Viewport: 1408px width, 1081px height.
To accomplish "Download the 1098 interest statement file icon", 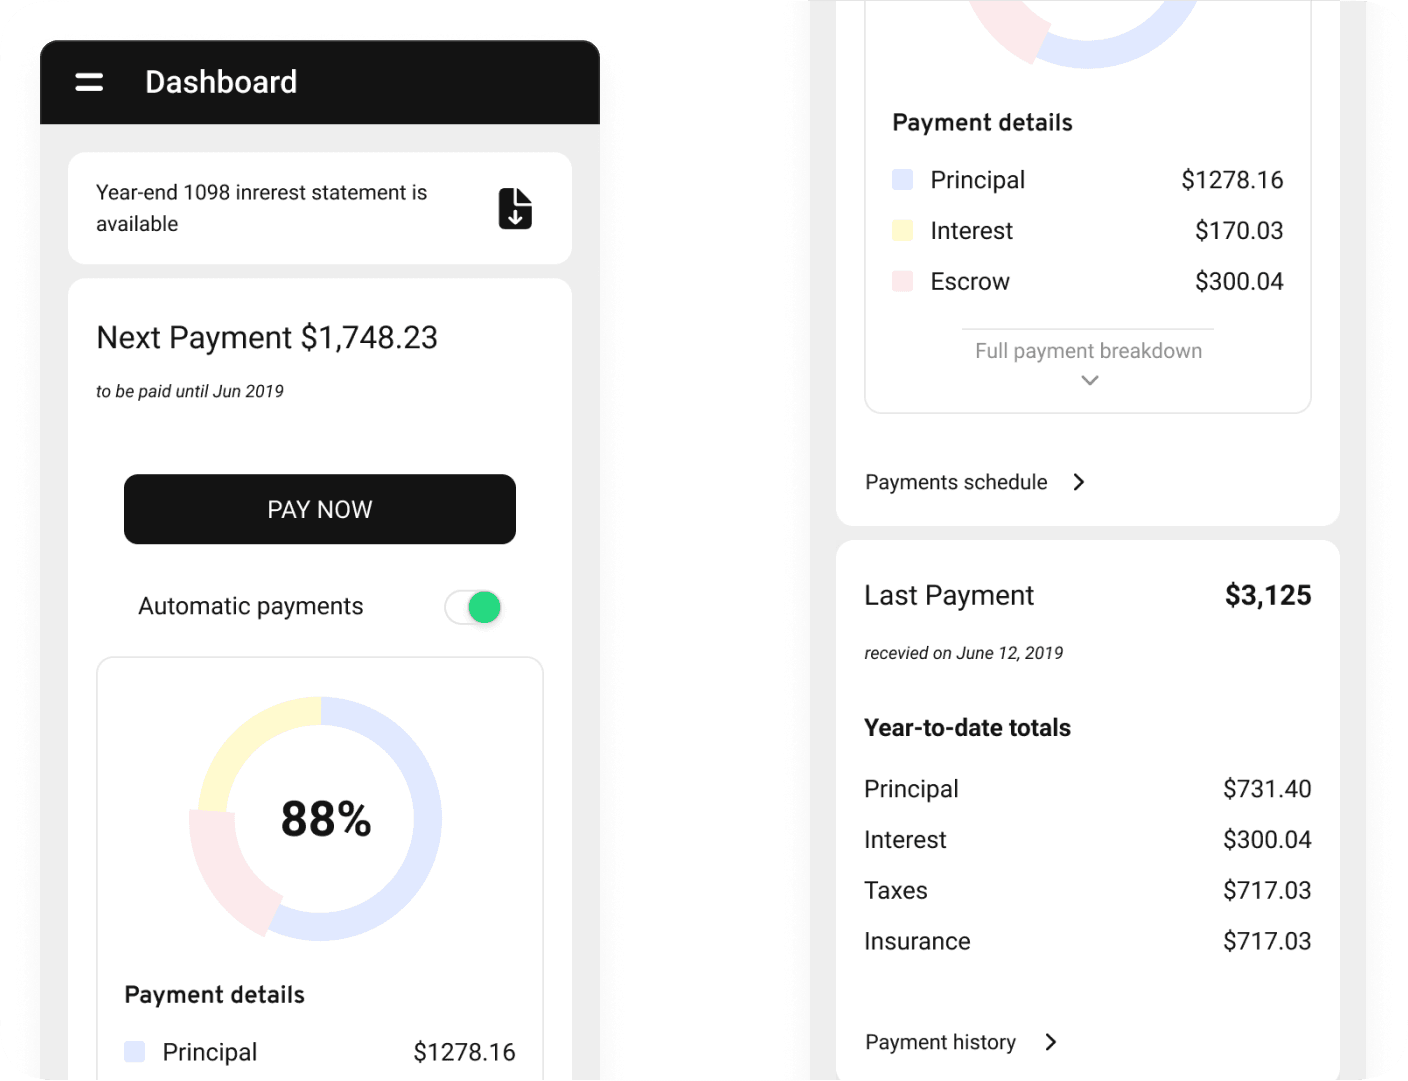I will (x=515, y=209).
